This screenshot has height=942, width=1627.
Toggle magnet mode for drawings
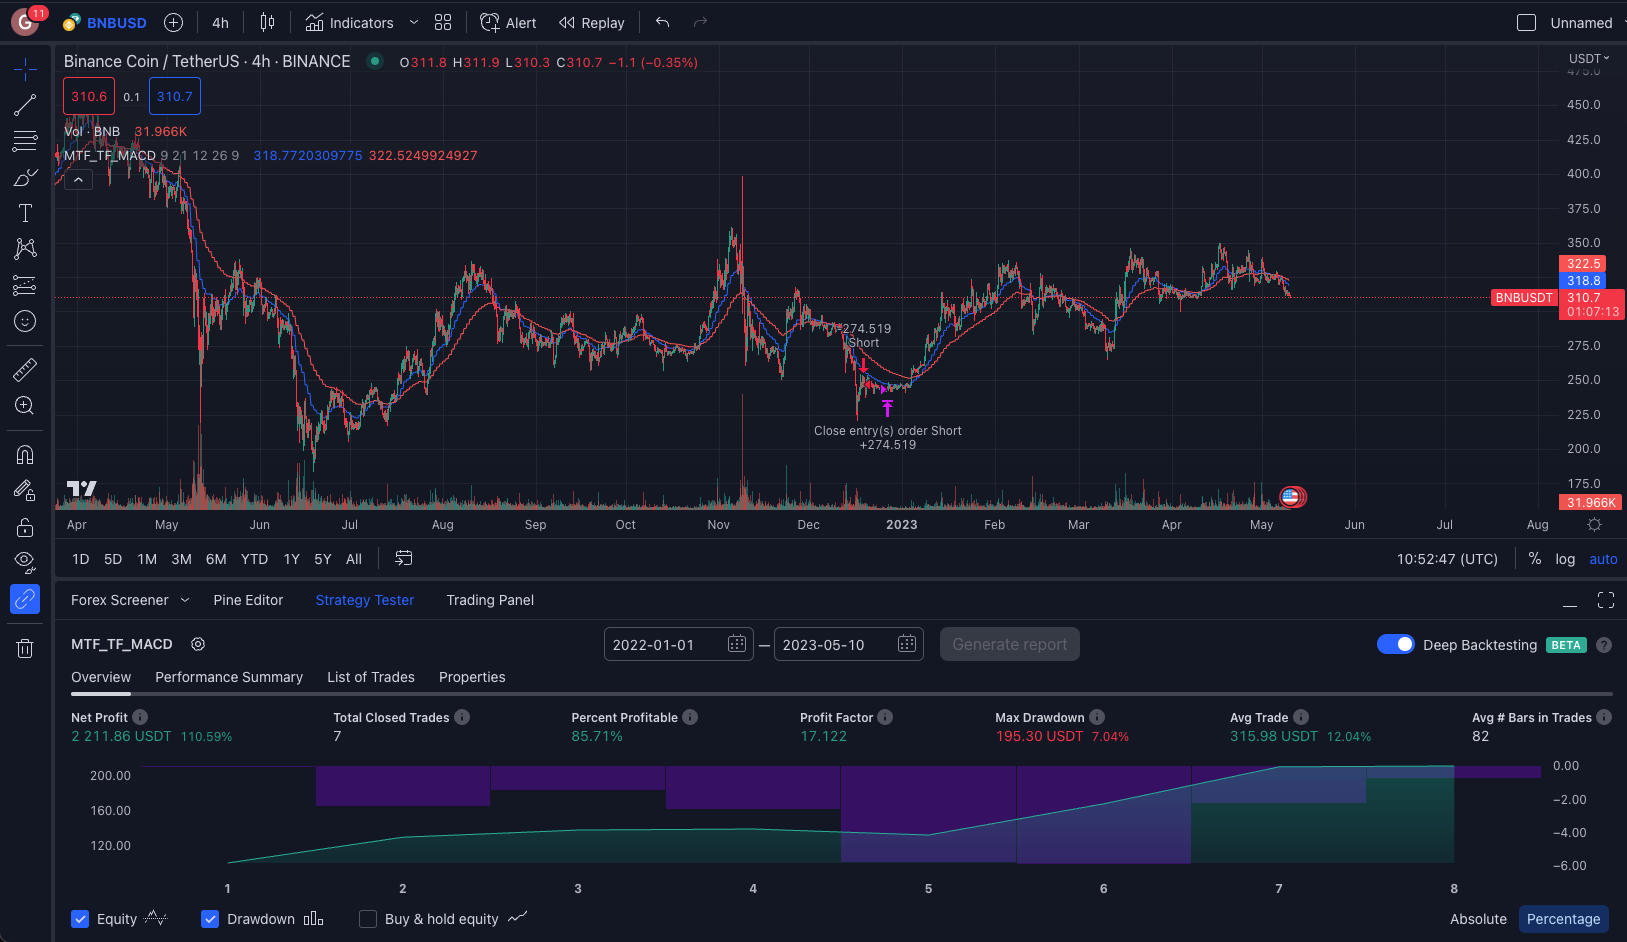(25, 454)
